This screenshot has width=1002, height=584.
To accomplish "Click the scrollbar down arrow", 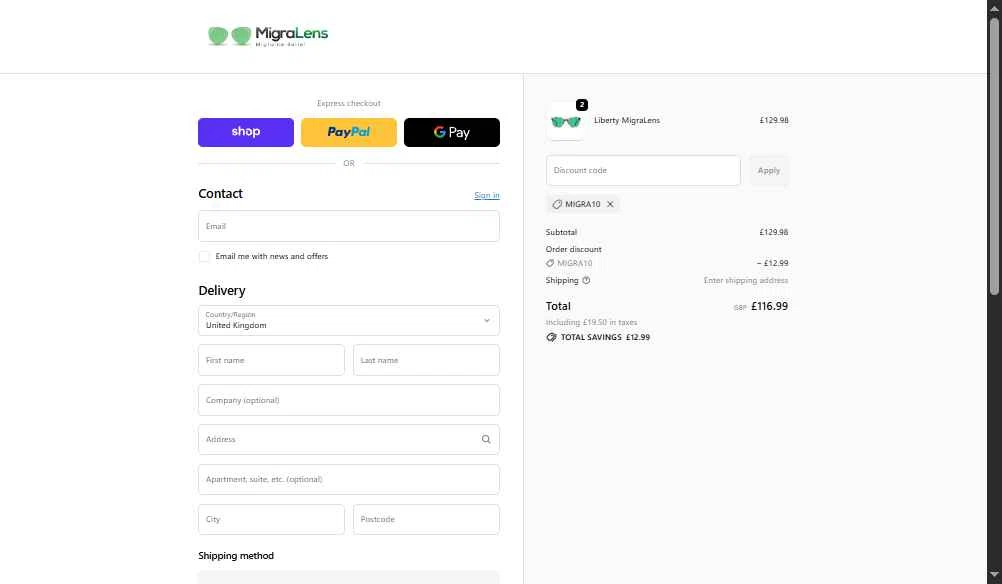I will click(x=994, y=576).
